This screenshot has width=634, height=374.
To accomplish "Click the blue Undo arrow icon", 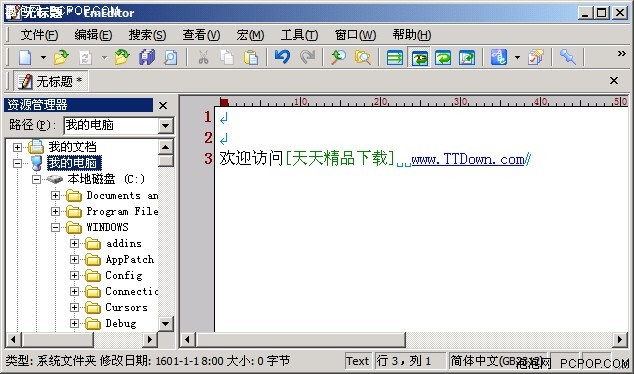I will coord(282,57).
